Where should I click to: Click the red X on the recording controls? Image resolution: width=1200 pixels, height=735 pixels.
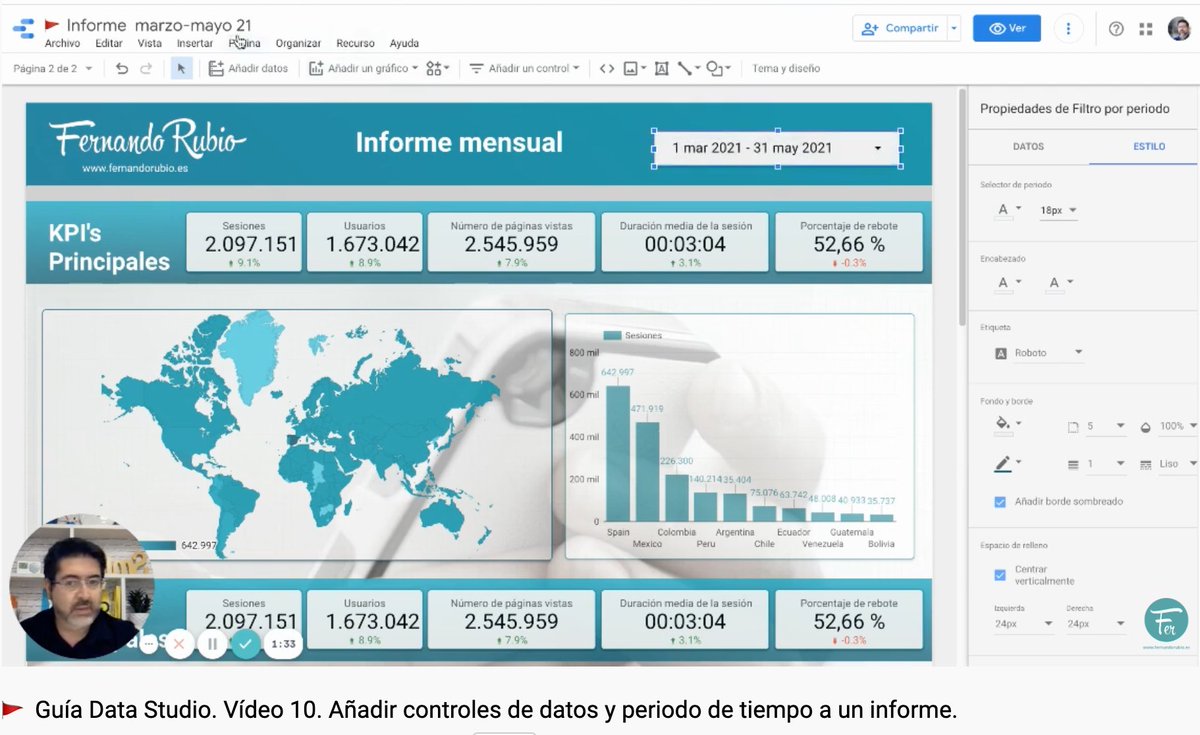click(179, 644)
